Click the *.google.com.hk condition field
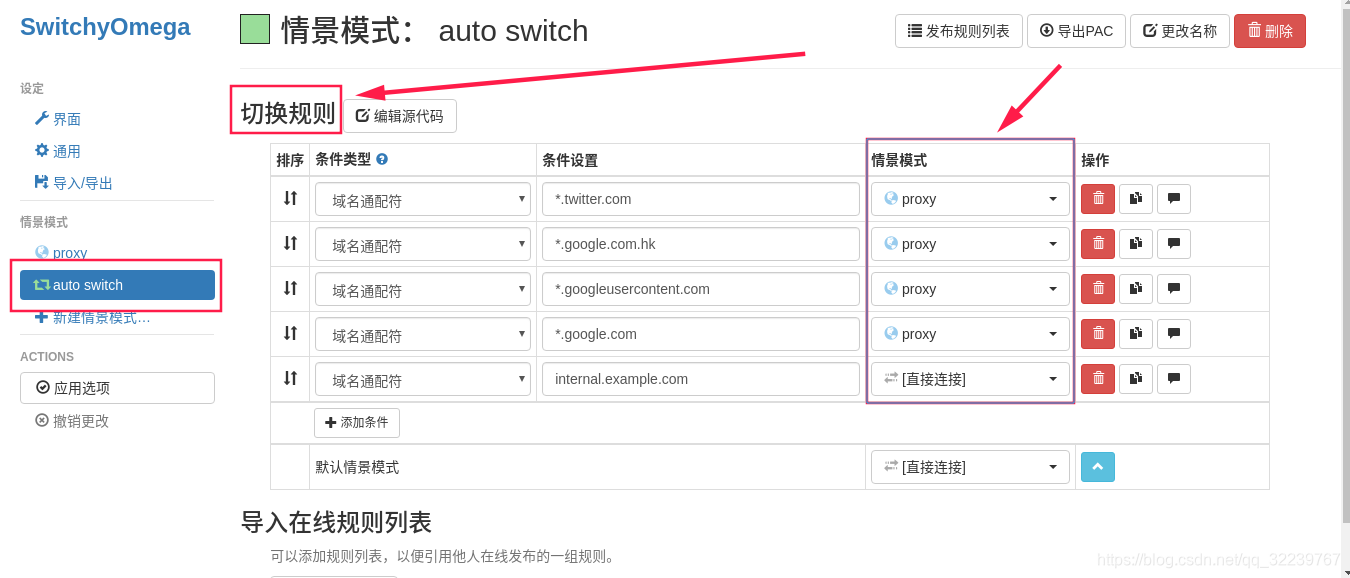Image resolution: width=1350 pixels, height=578 pixels. (x=701, y=244)
